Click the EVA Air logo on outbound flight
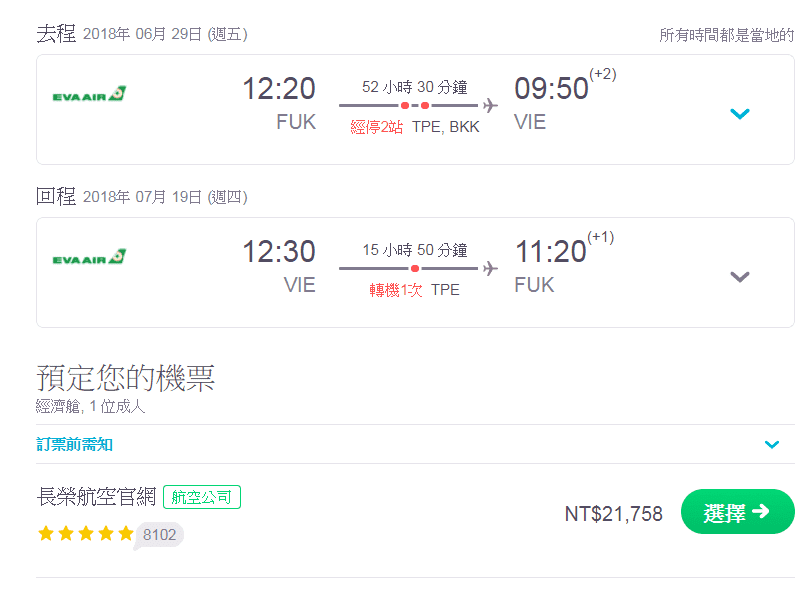The width and height of the screenshot is (810, 589). point(89,94)
